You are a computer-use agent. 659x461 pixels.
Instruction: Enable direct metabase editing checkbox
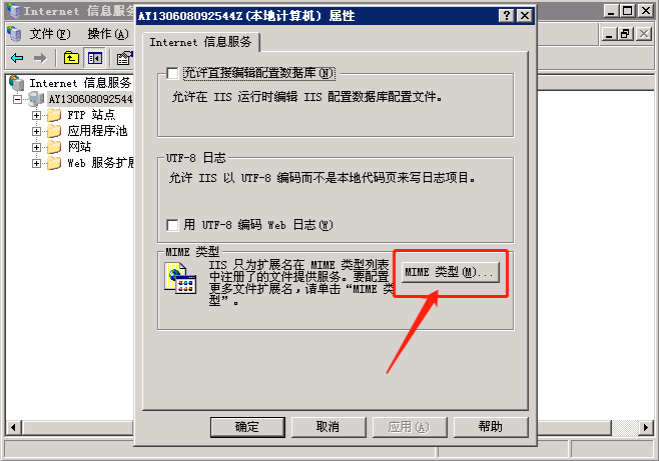click(x=172, y=74)
